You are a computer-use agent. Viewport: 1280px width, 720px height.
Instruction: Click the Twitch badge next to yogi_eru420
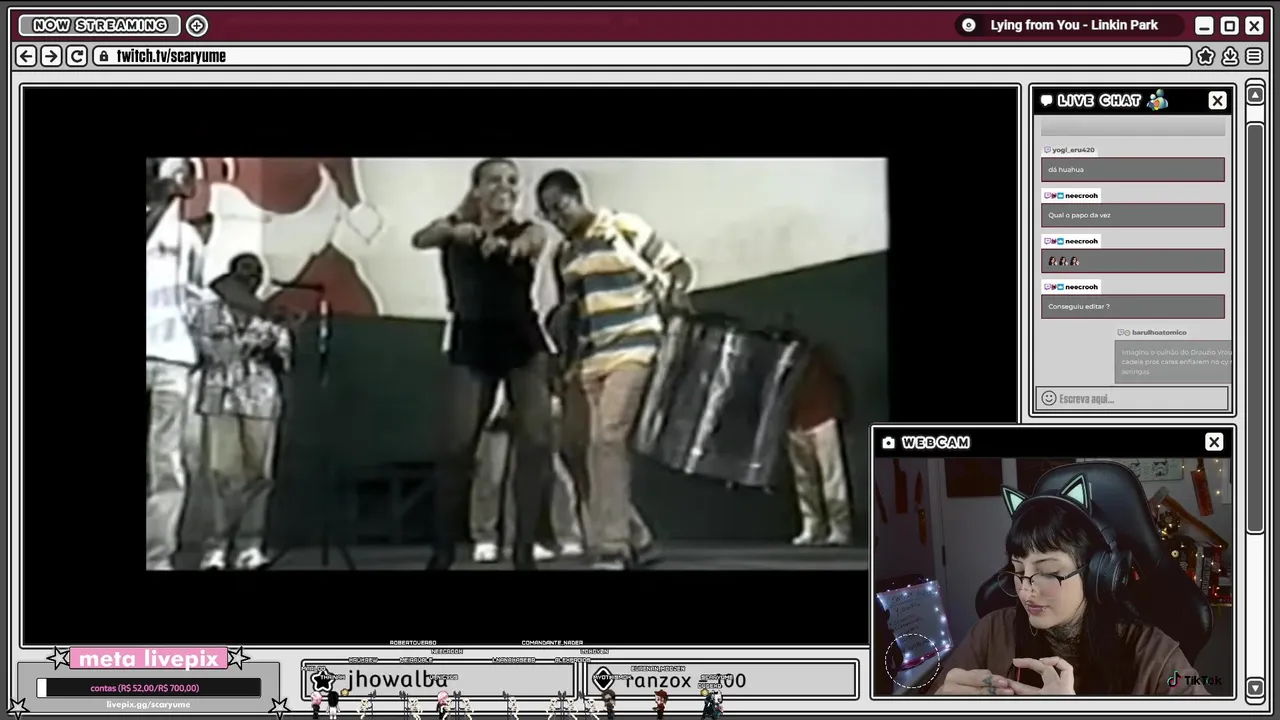(x=1047, y=150)
